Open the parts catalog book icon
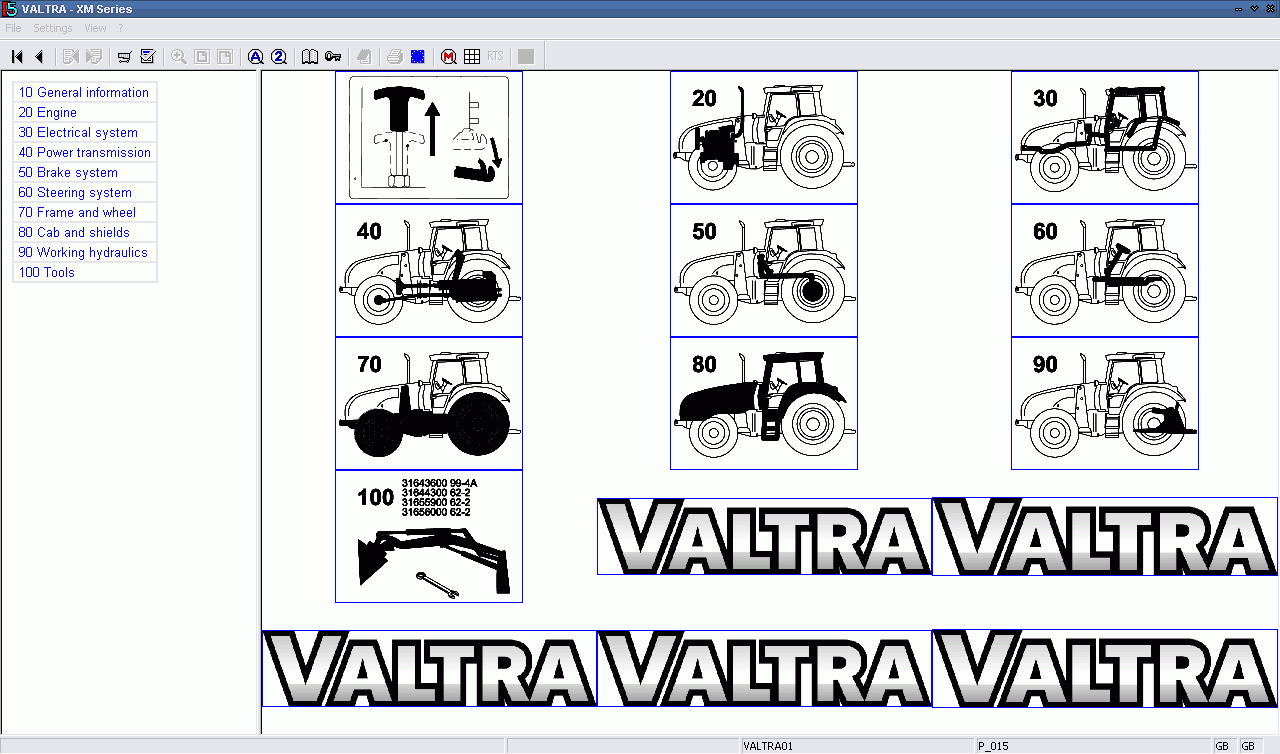Screen dimensions: 1280x754 click(310, 56)
